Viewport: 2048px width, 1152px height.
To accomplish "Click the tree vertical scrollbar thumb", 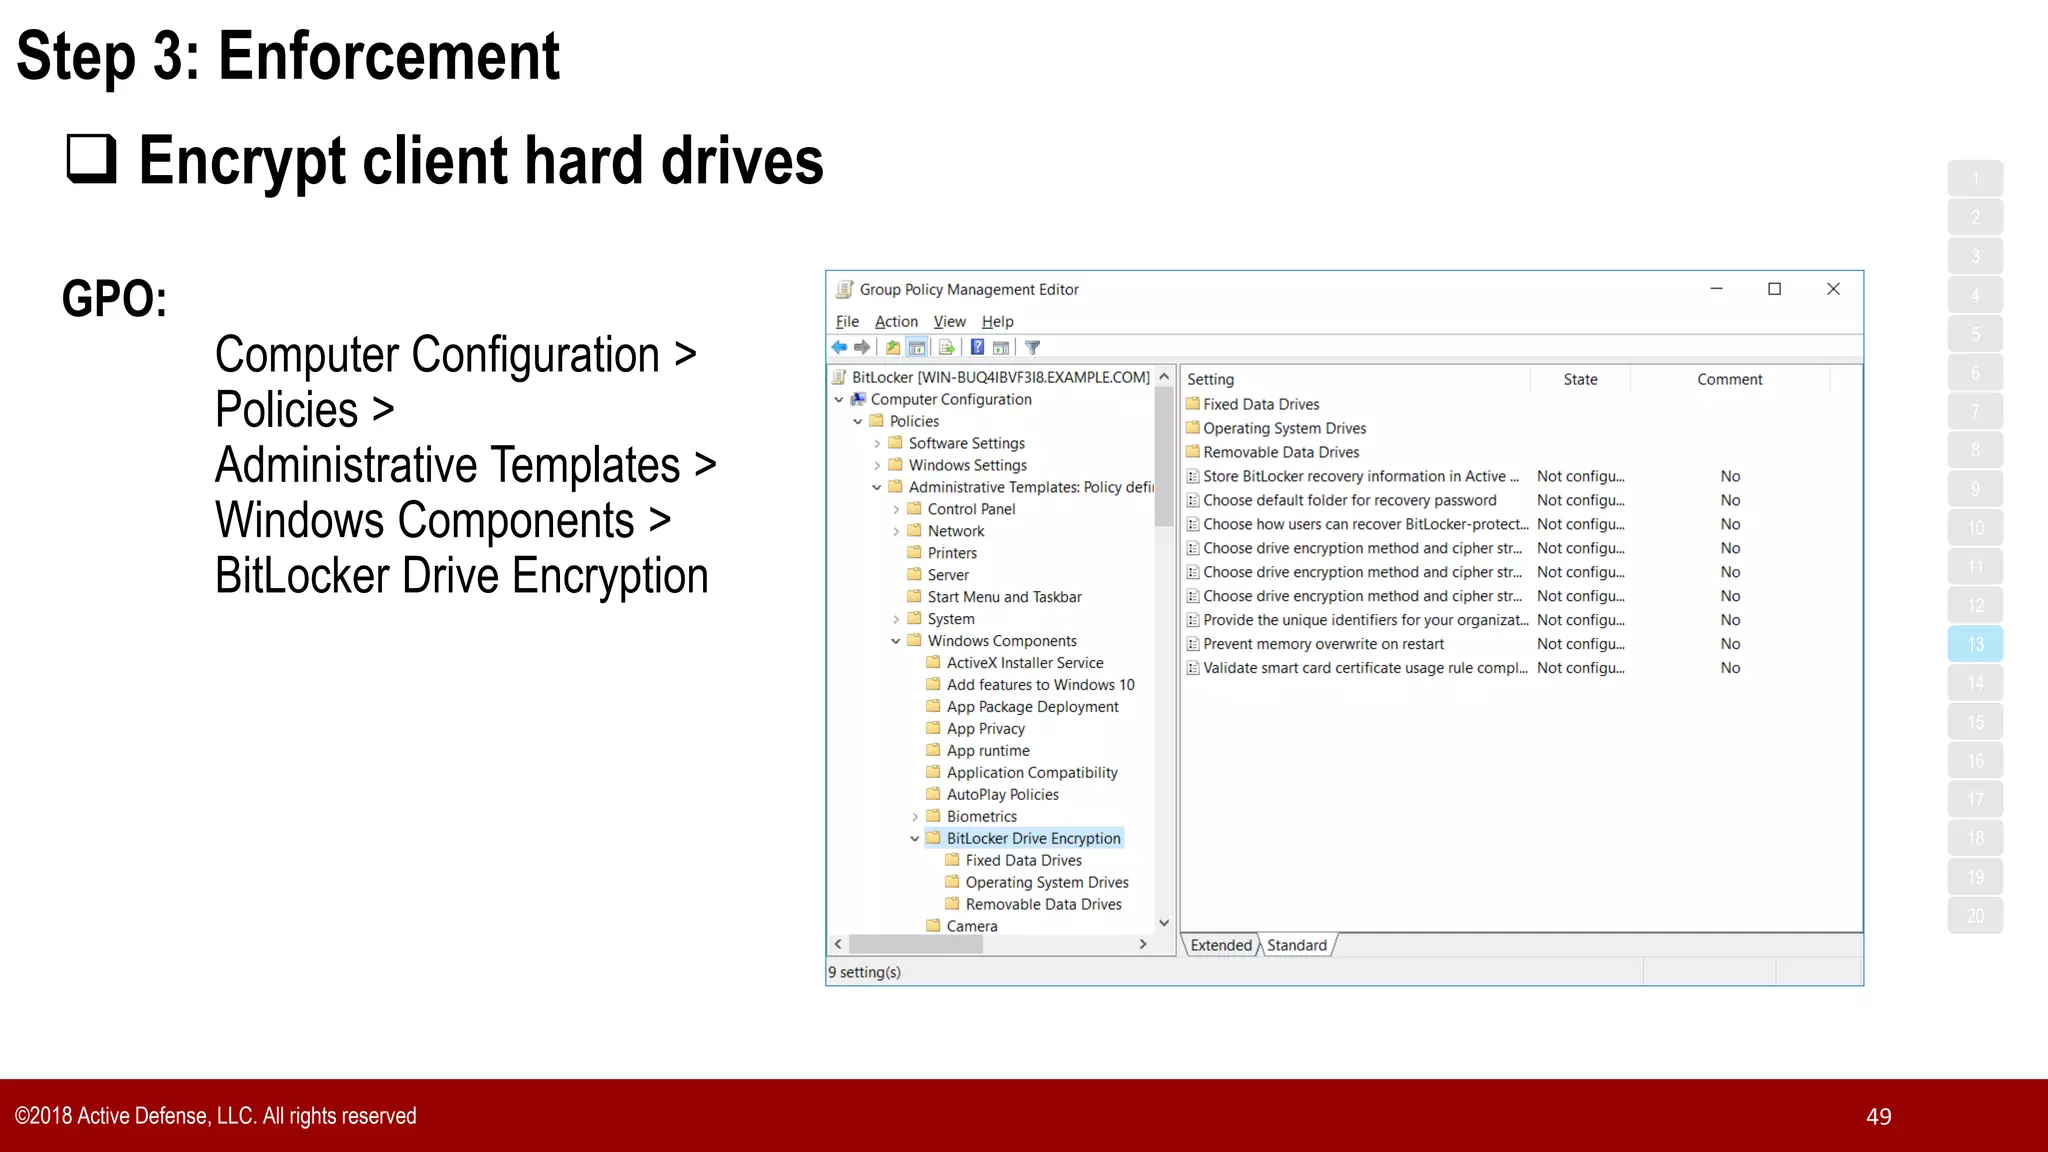I will tap(1163, 457).
